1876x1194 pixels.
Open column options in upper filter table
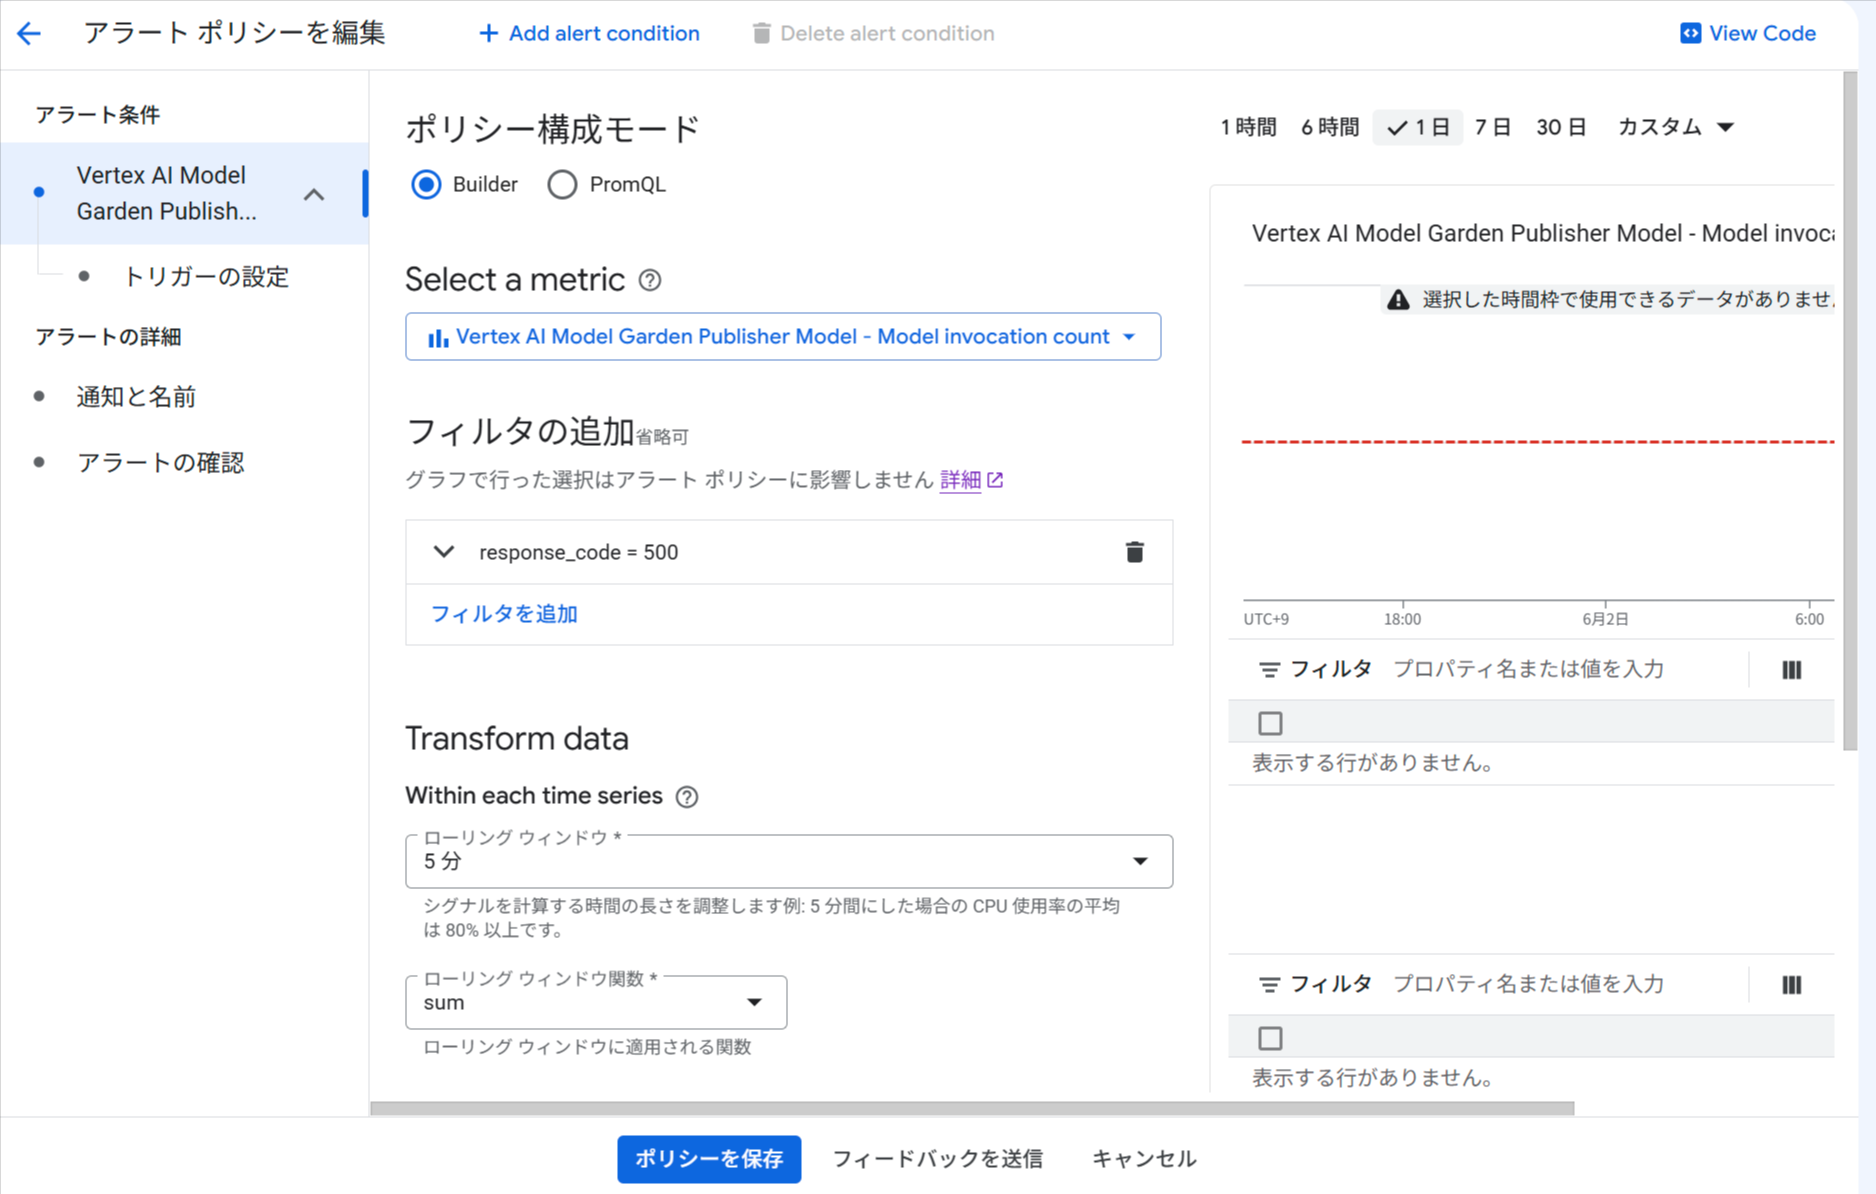pyautogui.click(x=1791, y=669)
